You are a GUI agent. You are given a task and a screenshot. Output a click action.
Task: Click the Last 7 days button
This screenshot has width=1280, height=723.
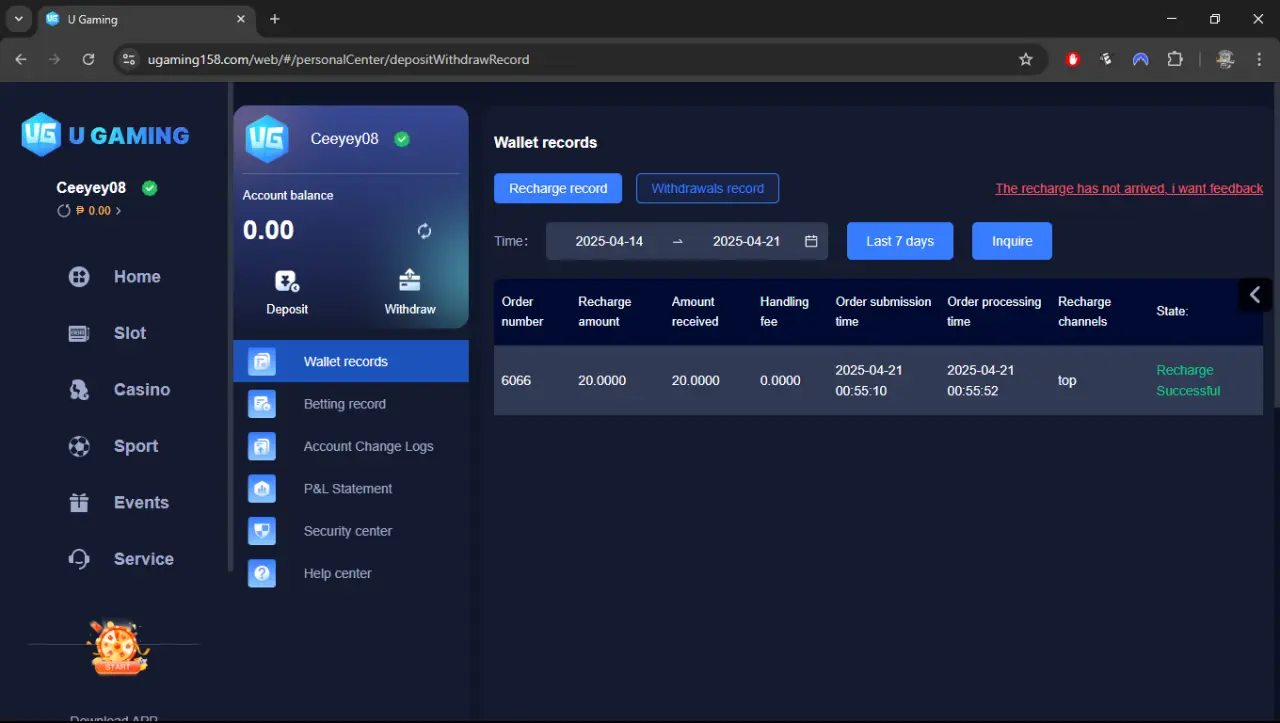coord(900,241)
